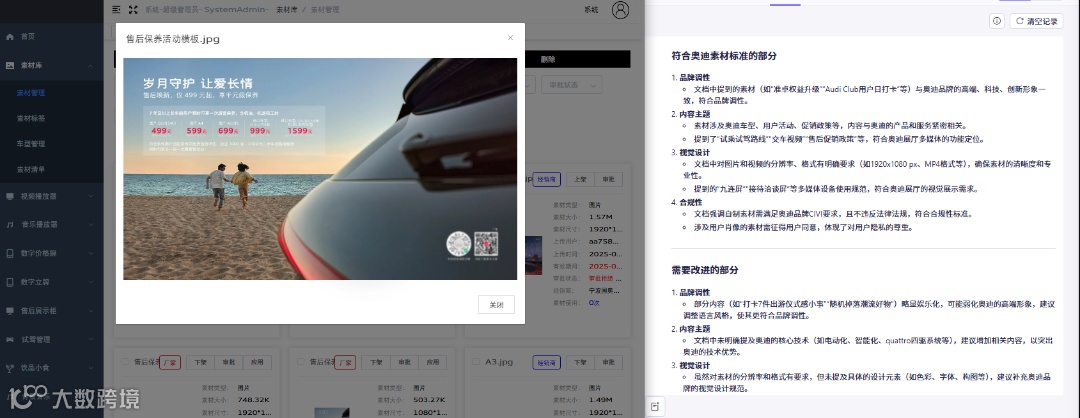1080x418 pixels.
Task: Click the 素材库 breadcrumb link
Action: click(x=287, y=10)
